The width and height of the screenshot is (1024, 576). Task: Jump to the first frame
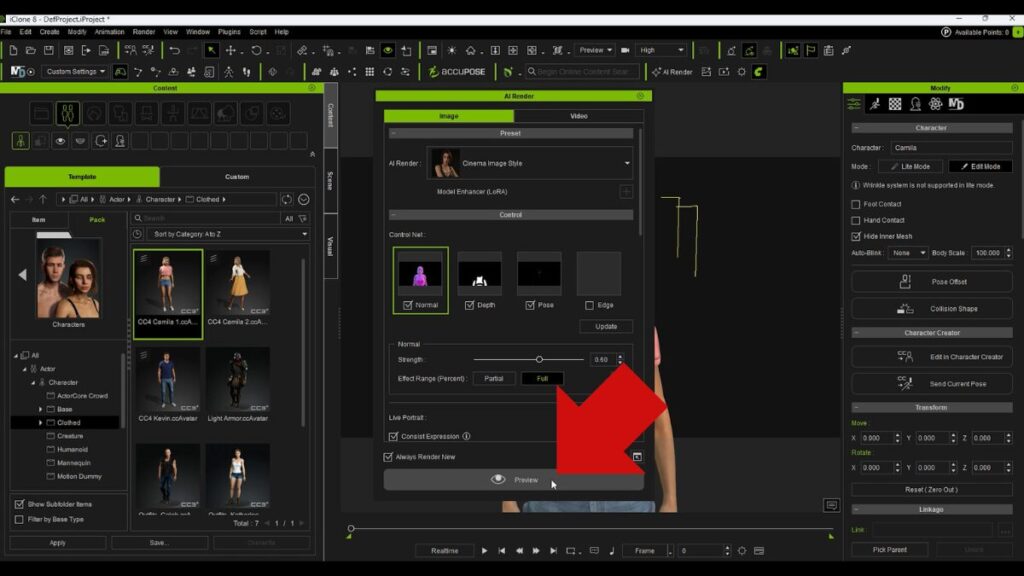click(x=502, y=551)
